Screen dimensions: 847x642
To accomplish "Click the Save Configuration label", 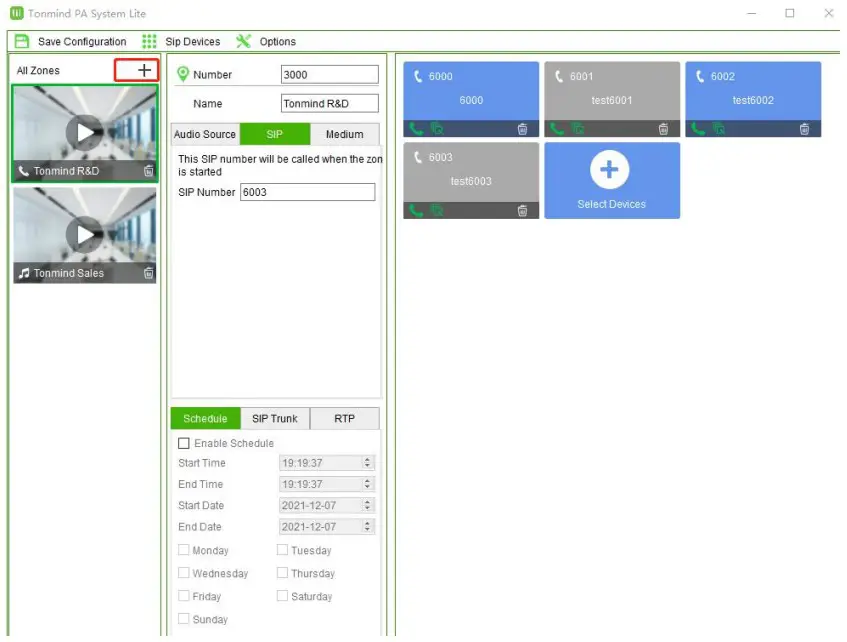I will pos(82,42).
